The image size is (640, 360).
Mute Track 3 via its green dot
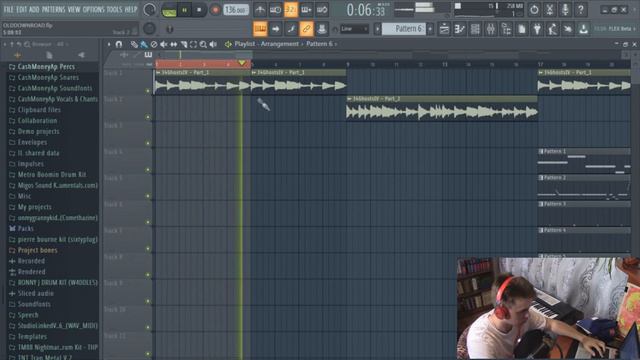pos(148,143)
